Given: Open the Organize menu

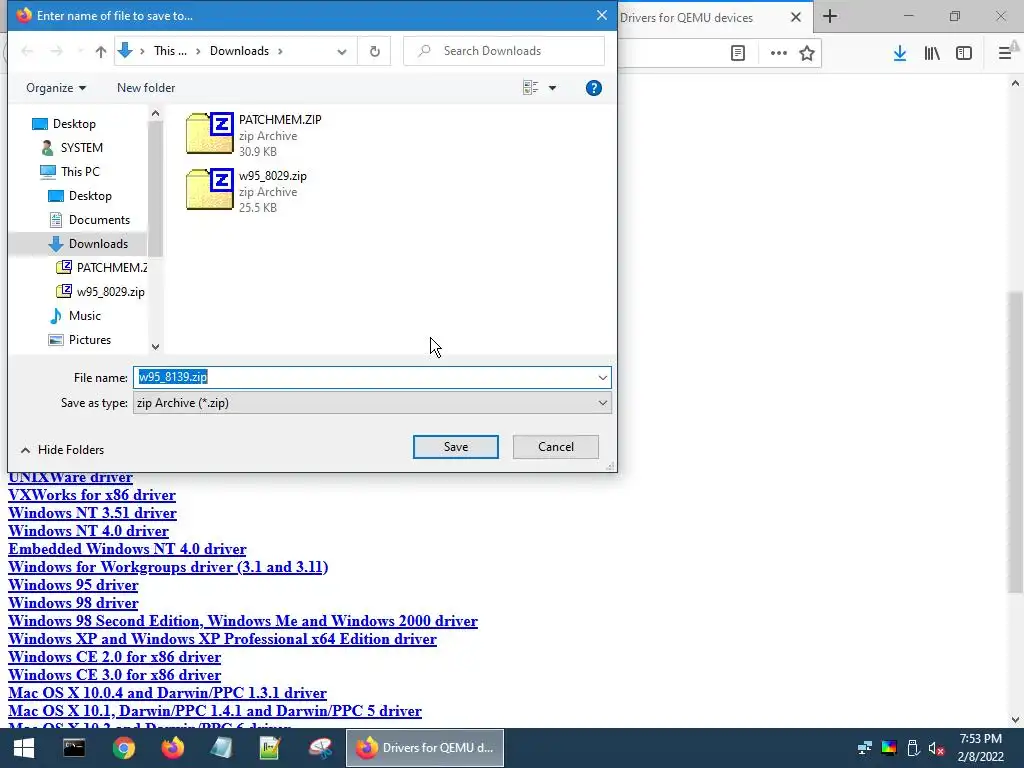Looking at the screenshot, I should [x=56, y=88].
